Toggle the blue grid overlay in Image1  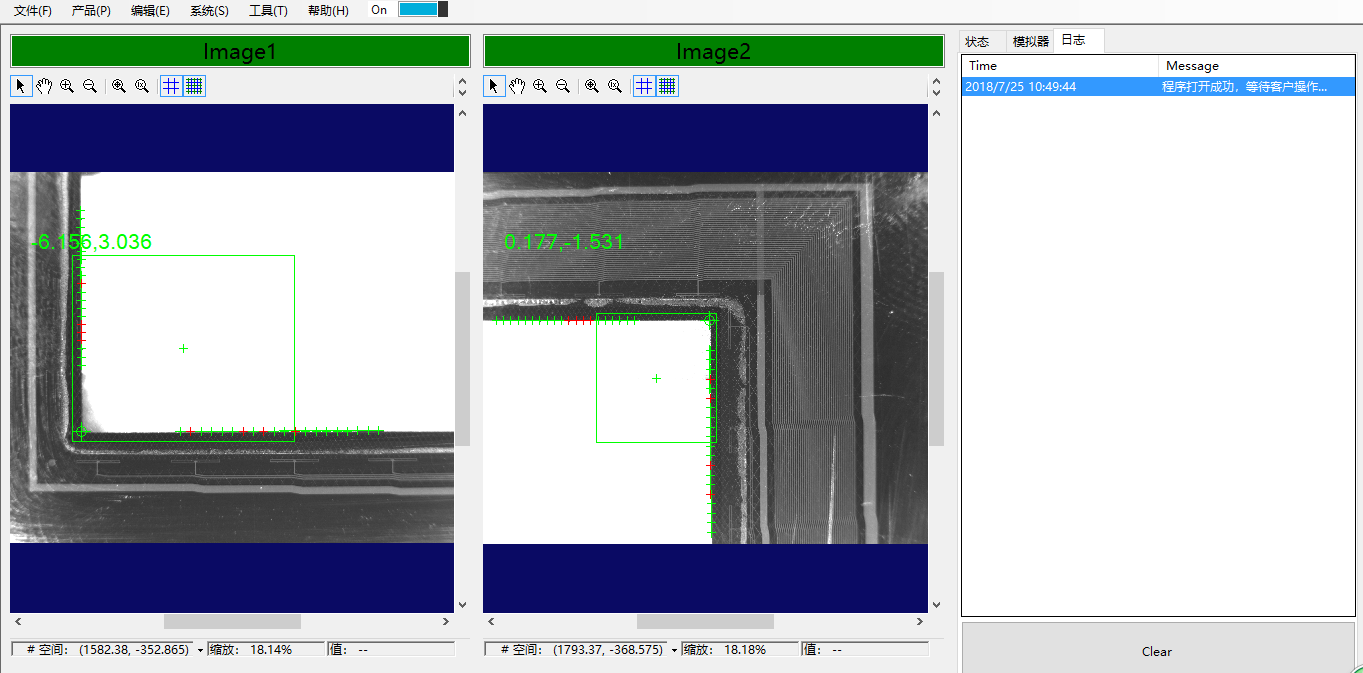tap(172, 86)
